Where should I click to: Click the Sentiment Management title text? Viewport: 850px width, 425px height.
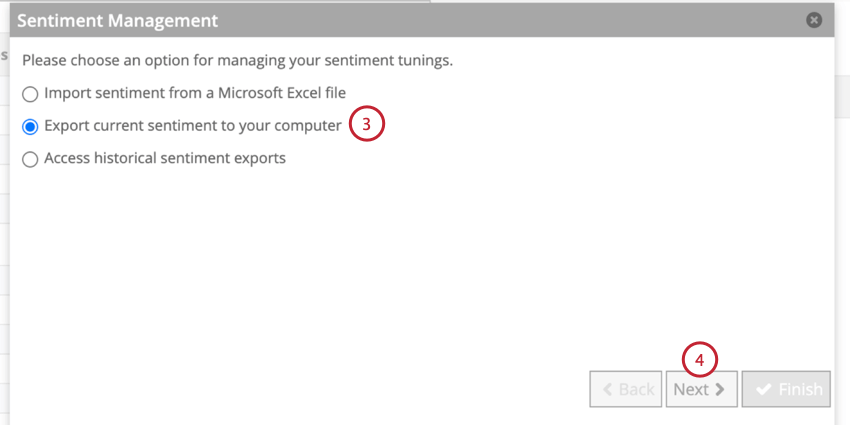click(x=118, y=21)
